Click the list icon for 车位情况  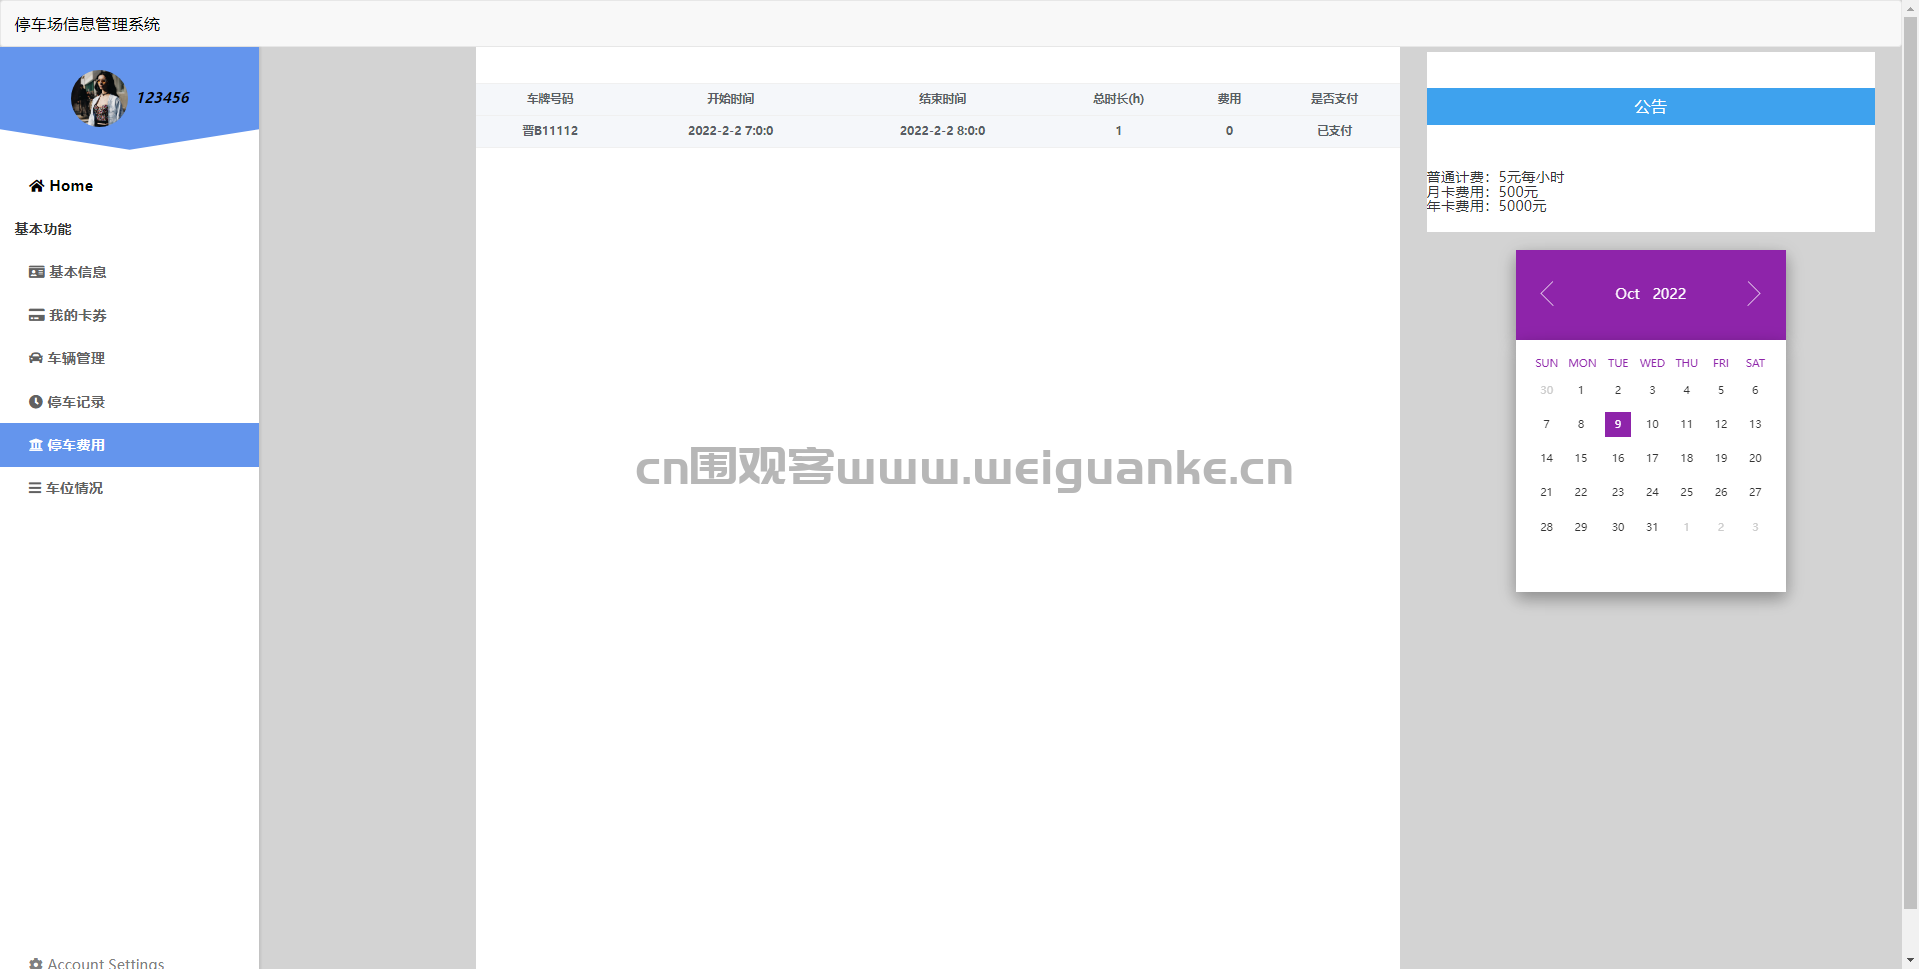tap(35, 488)
